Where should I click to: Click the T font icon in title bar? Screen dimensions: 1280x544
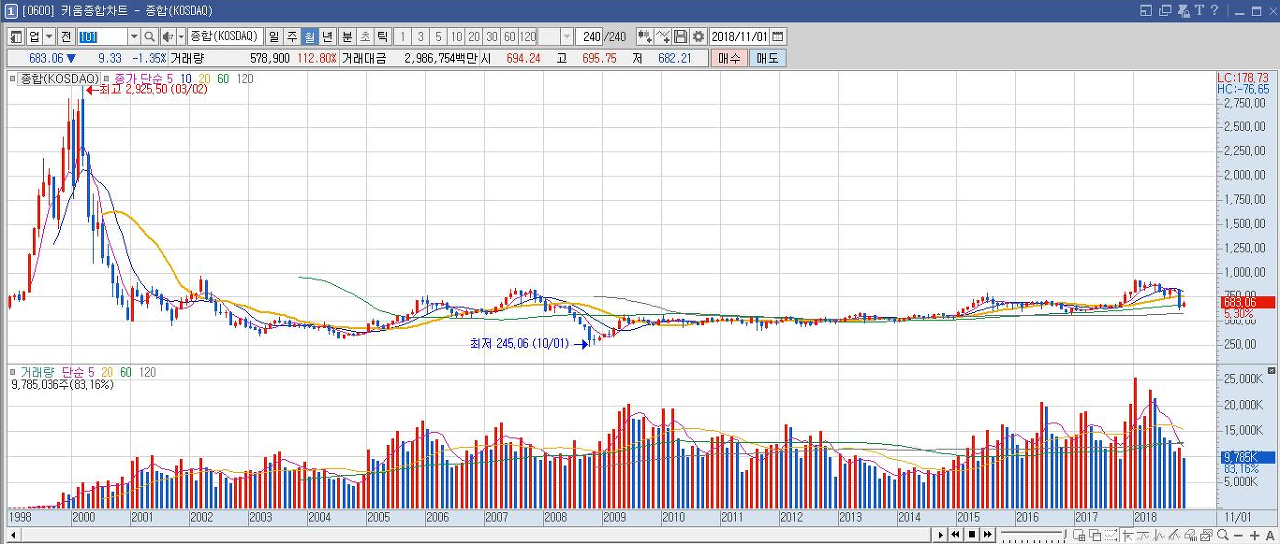(x=1199, y=10)
